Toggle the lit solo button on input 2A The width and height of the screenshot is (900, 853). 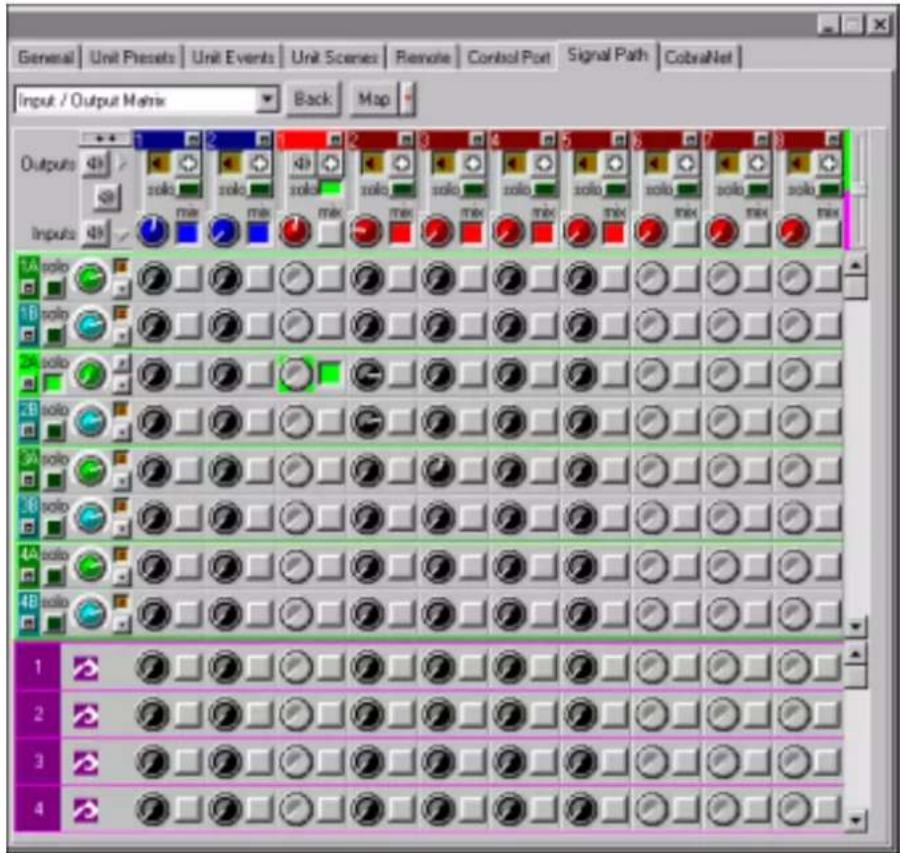53,382
